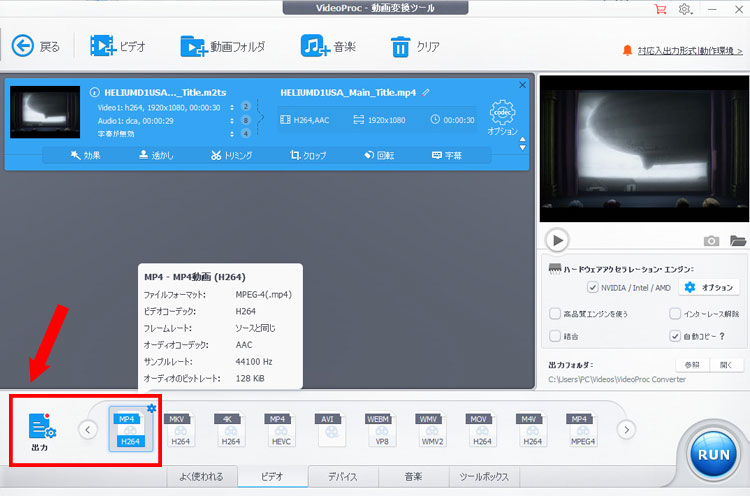Screen dimensions: 750x496
Task: Go back with the 戻る button
Action: (x=35, y=46)
